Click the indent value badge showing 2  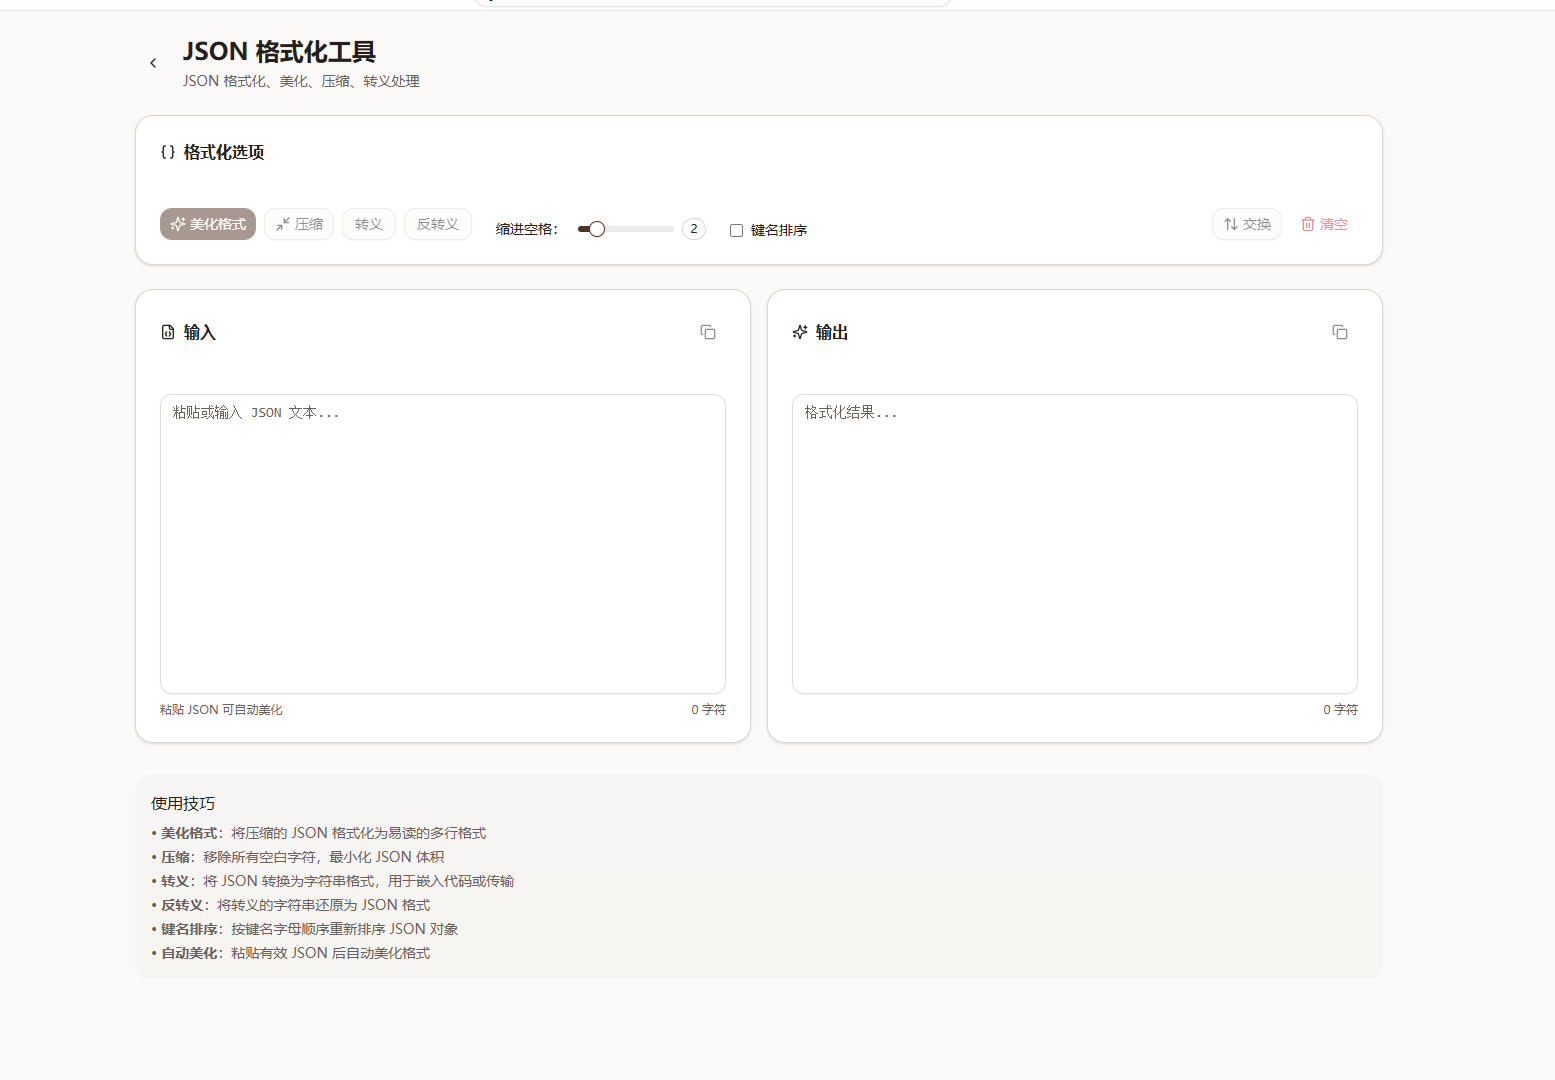694,229
